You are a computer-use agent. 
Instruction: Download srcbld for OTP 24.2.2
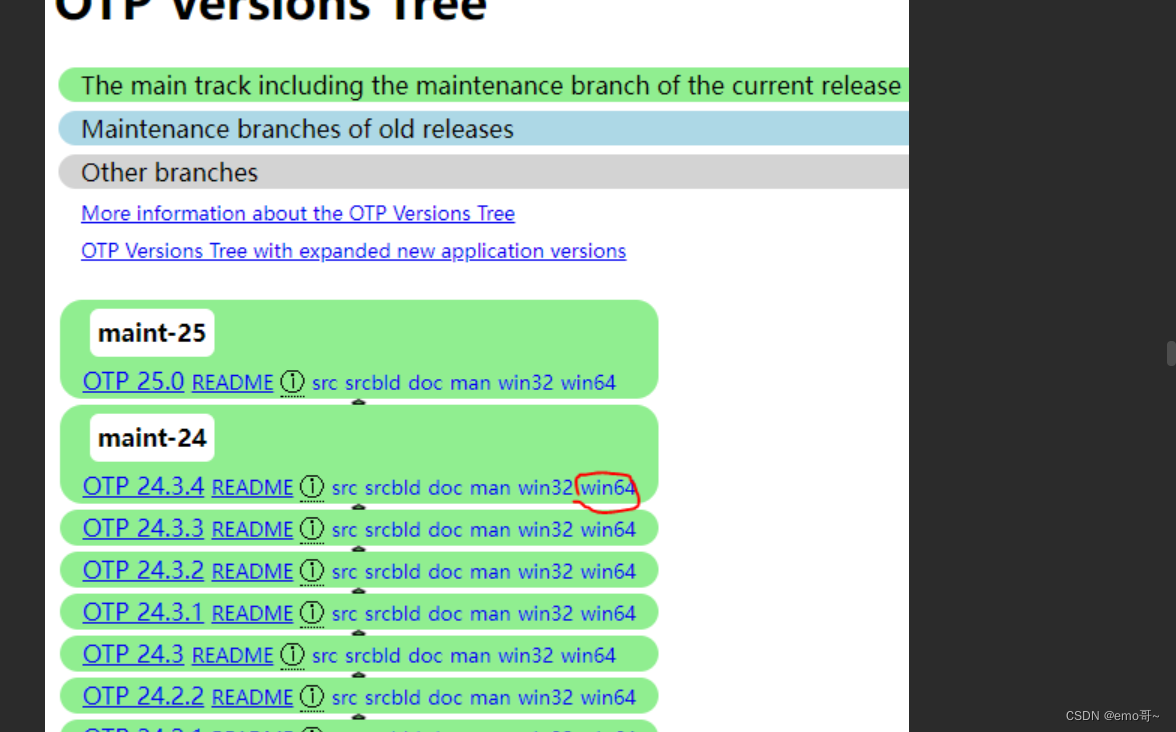tap(392, 698)
